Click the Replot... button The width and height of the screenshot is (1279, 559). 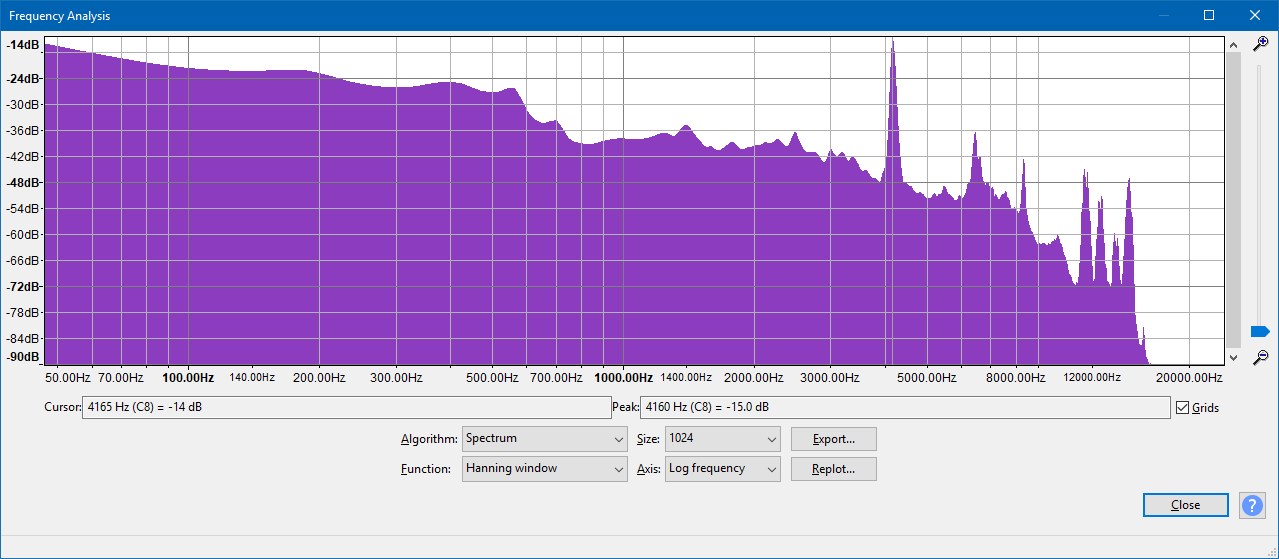tap(833, 469)
